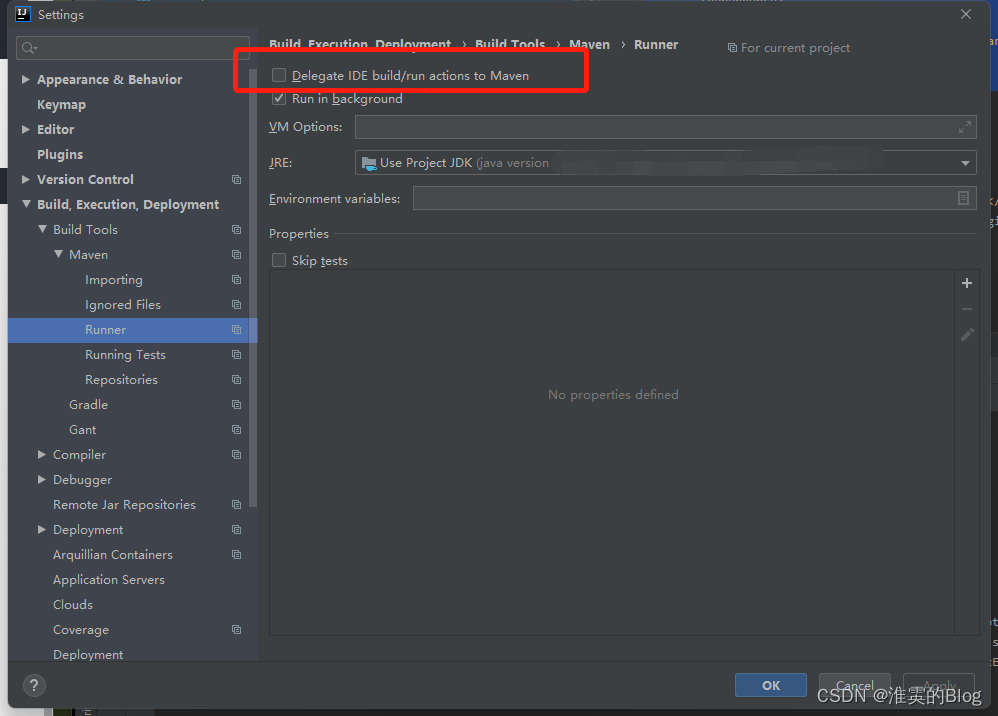Select Arquillian Containers
Image resolution: width=998 pixels, height=716 pixels.
pyautogui.click(x=113, y=554)
